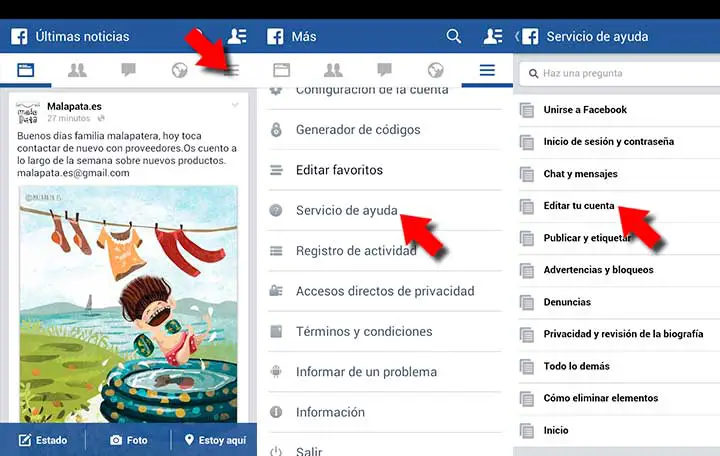
Task: Open Editar favoritos menu entry
Action: pyautogui.click(x=385, y=170)
